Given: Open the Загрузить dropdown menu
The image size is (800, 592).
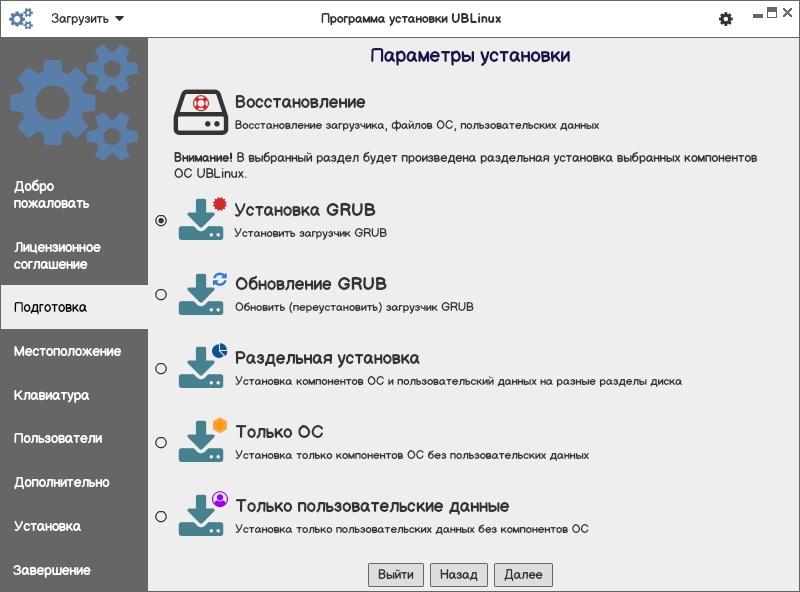Looking at the screenshot, I should click(x=87, y=19).
